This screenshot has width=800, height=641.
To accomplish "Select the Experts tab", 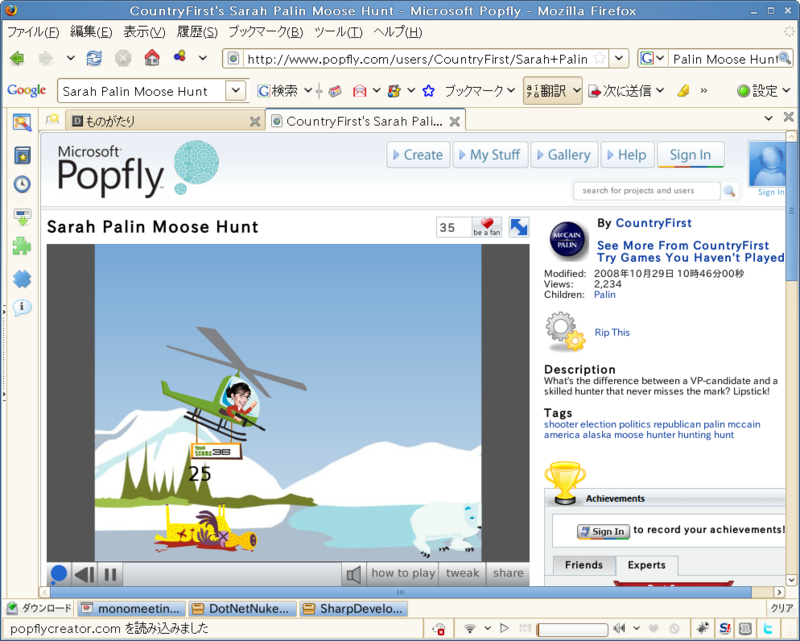I will point(646,565).
